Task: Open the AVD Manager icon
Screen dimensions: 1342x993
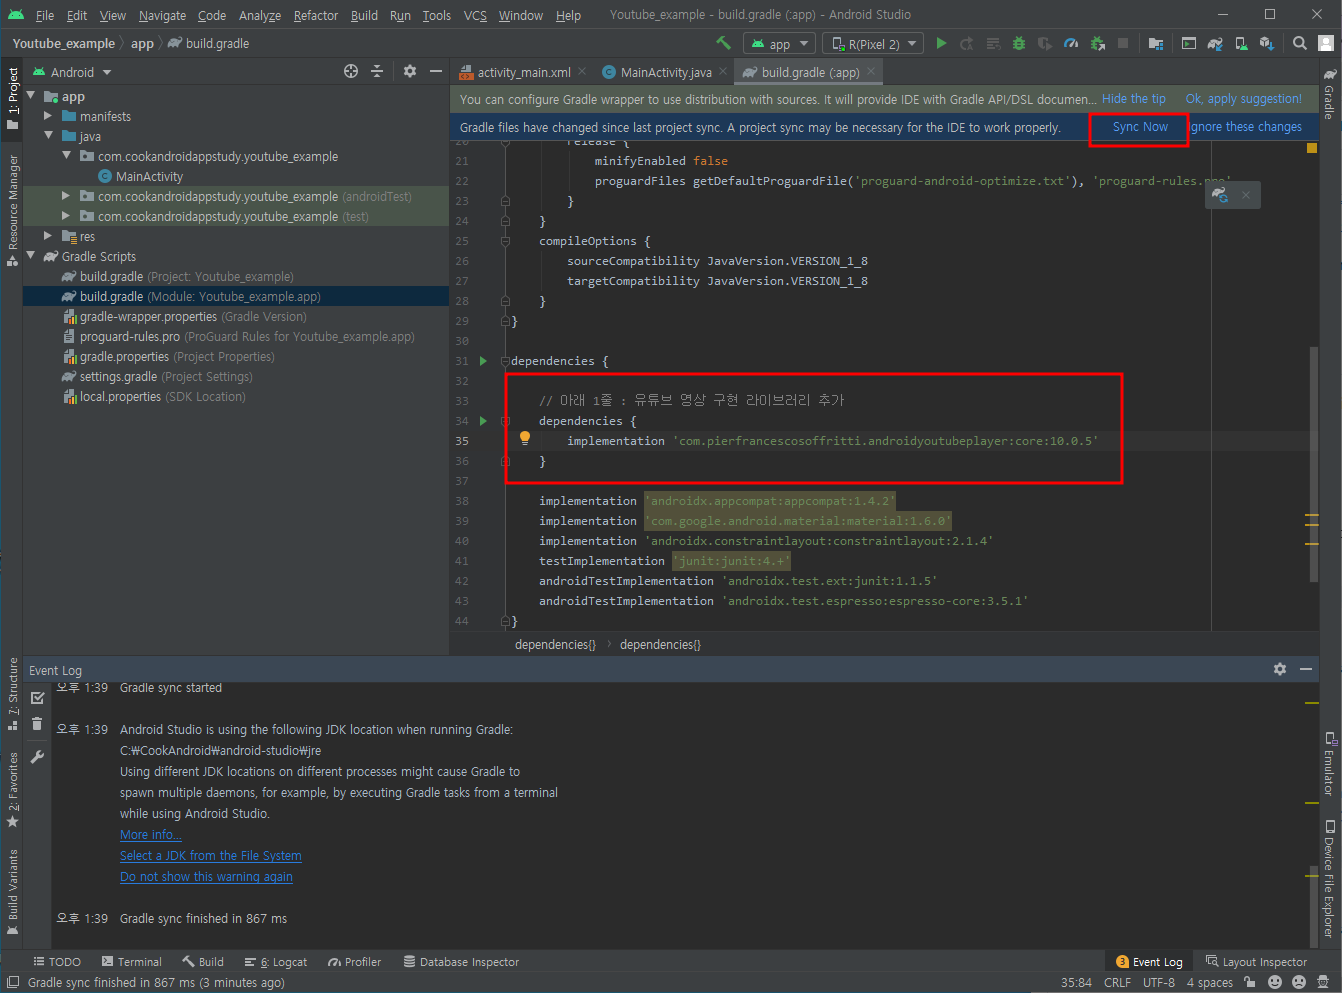Action: pos(1241,43)
